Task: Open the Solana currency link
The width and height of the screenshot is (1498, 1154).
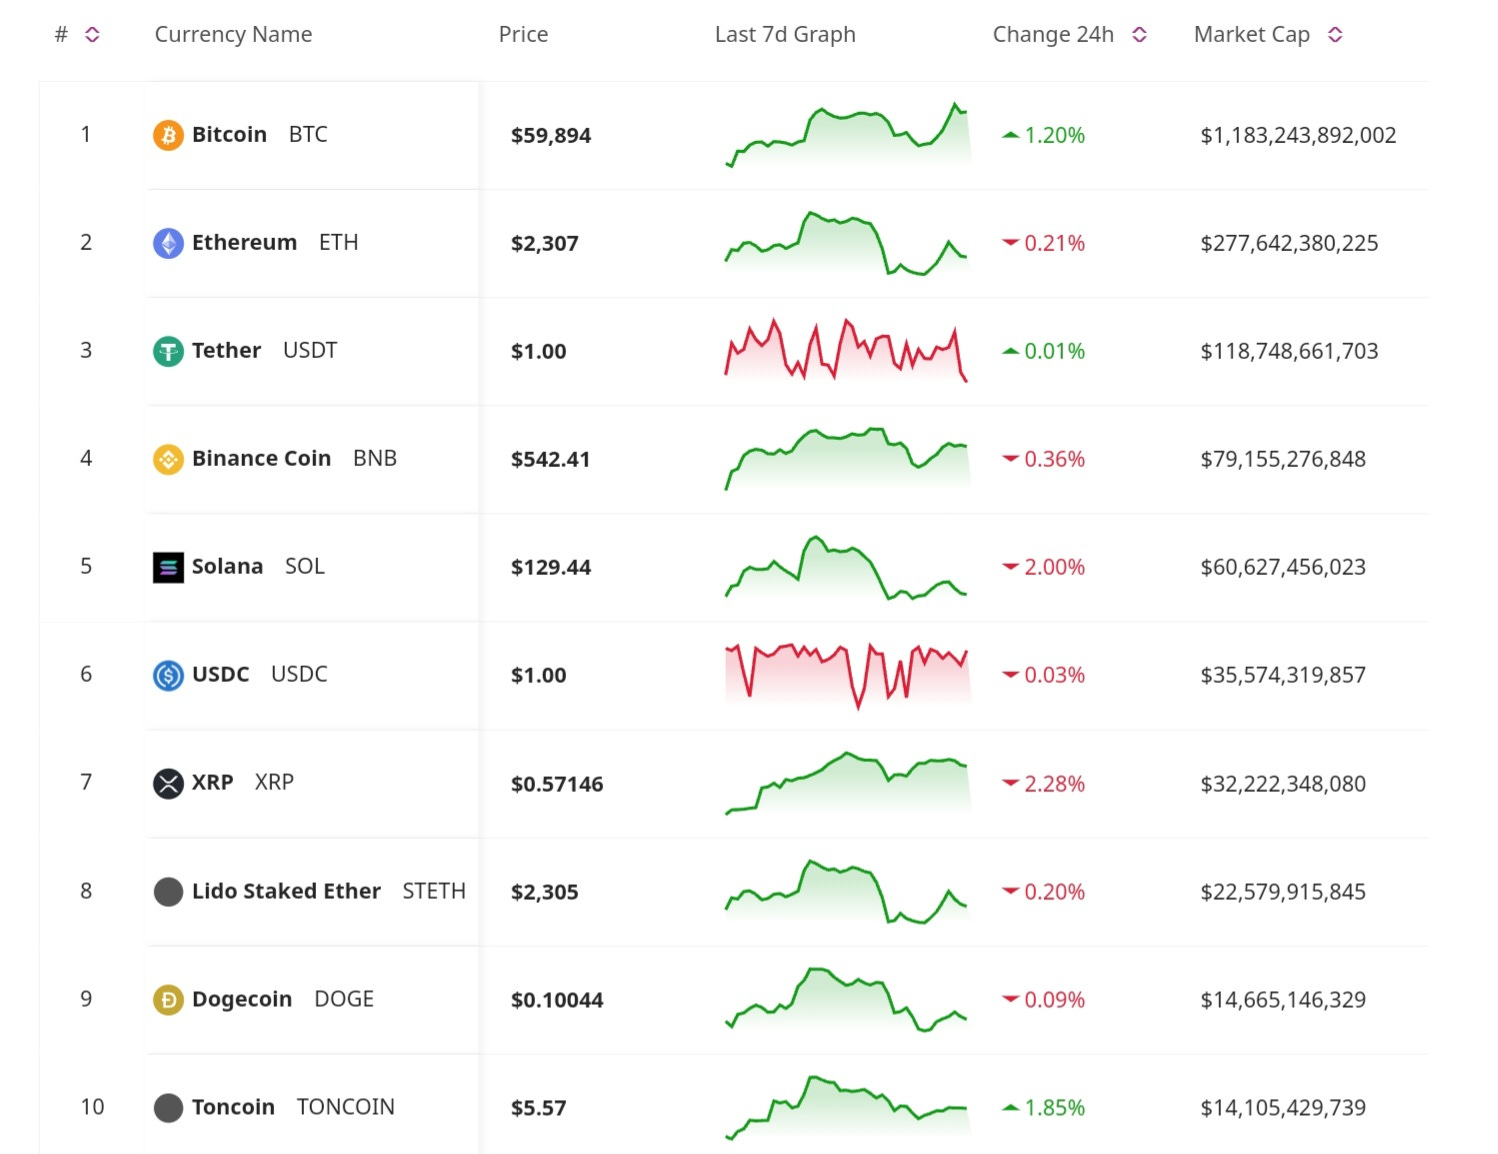Action: click(x=227, y=566)
